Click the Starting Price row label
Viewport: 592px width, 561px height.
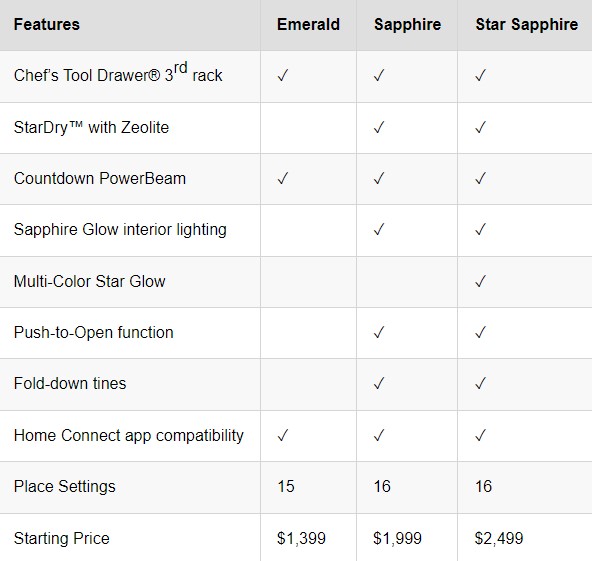coord(62,539)
